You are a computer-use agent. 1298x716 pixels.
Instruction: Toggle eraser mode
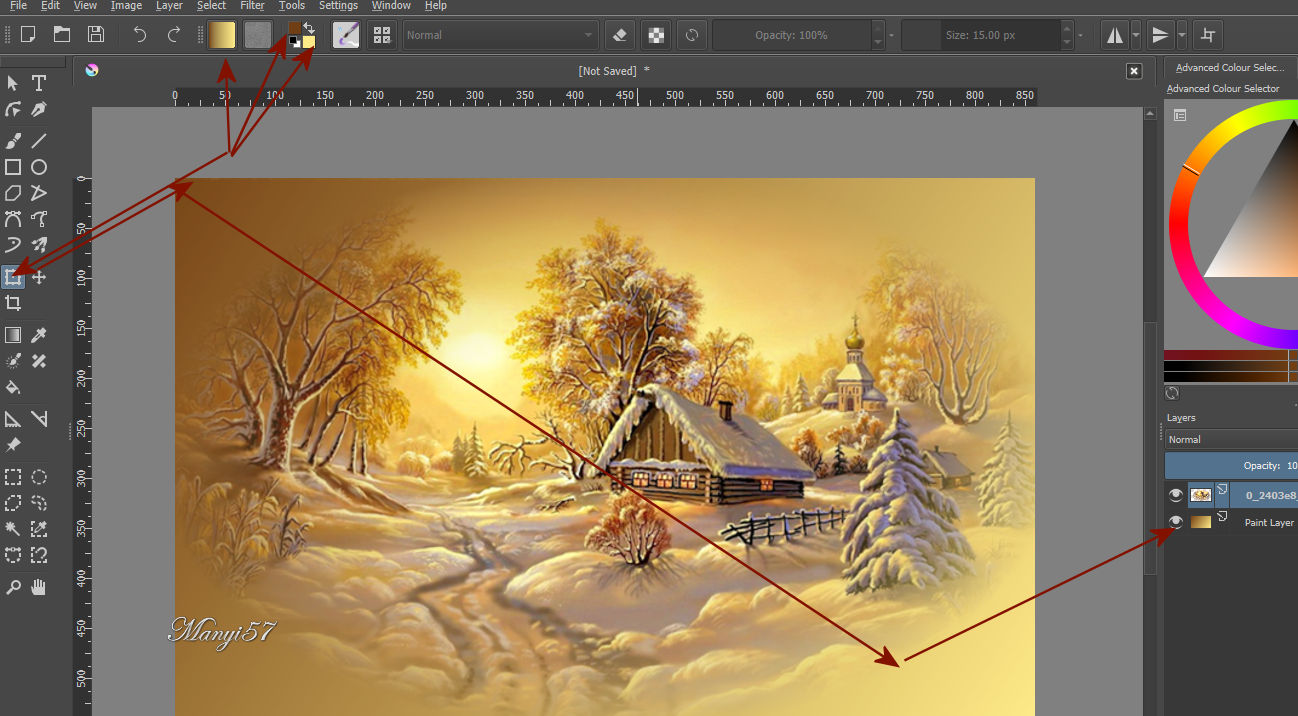point(619,35)
